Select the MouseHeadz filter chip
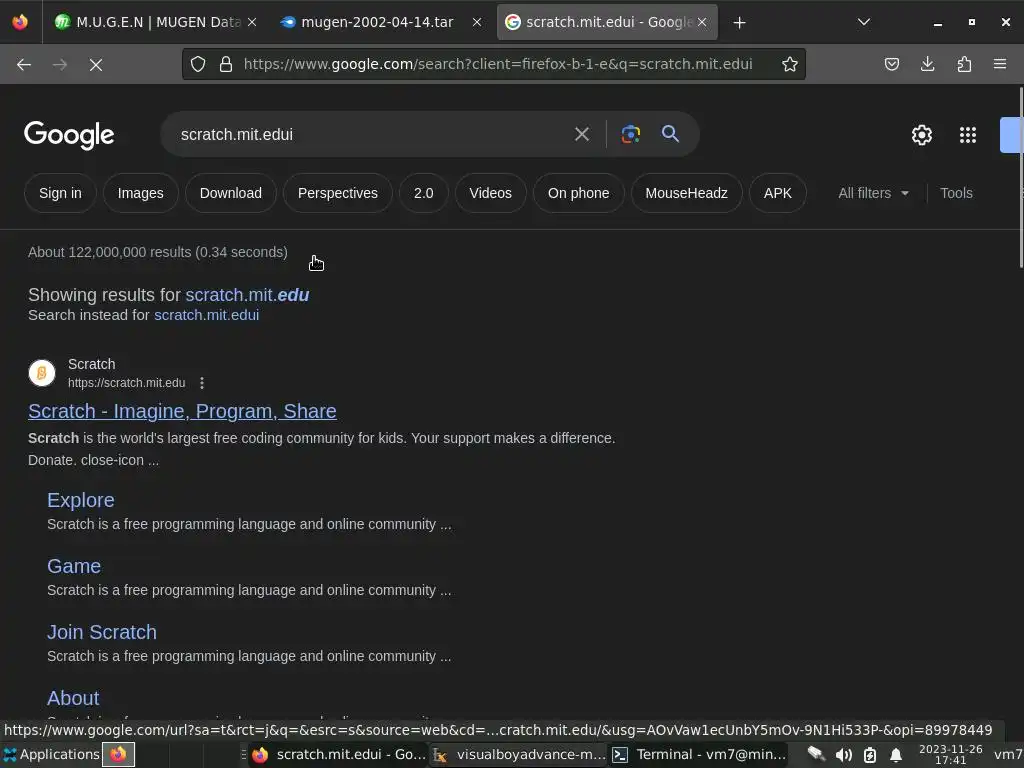1024x768 pixels. point(686,193)
